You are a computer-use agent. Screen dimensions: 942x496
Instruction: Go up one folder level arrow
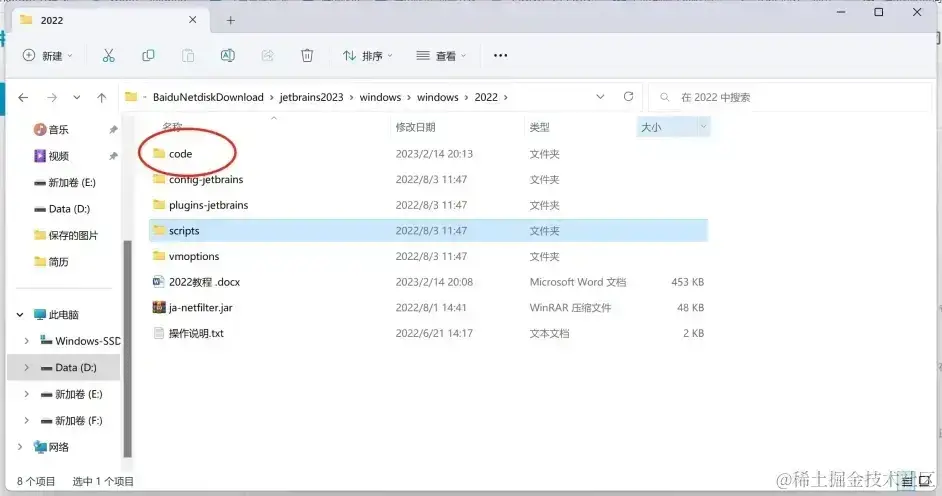pyautogui.click(x=102, y=97)
